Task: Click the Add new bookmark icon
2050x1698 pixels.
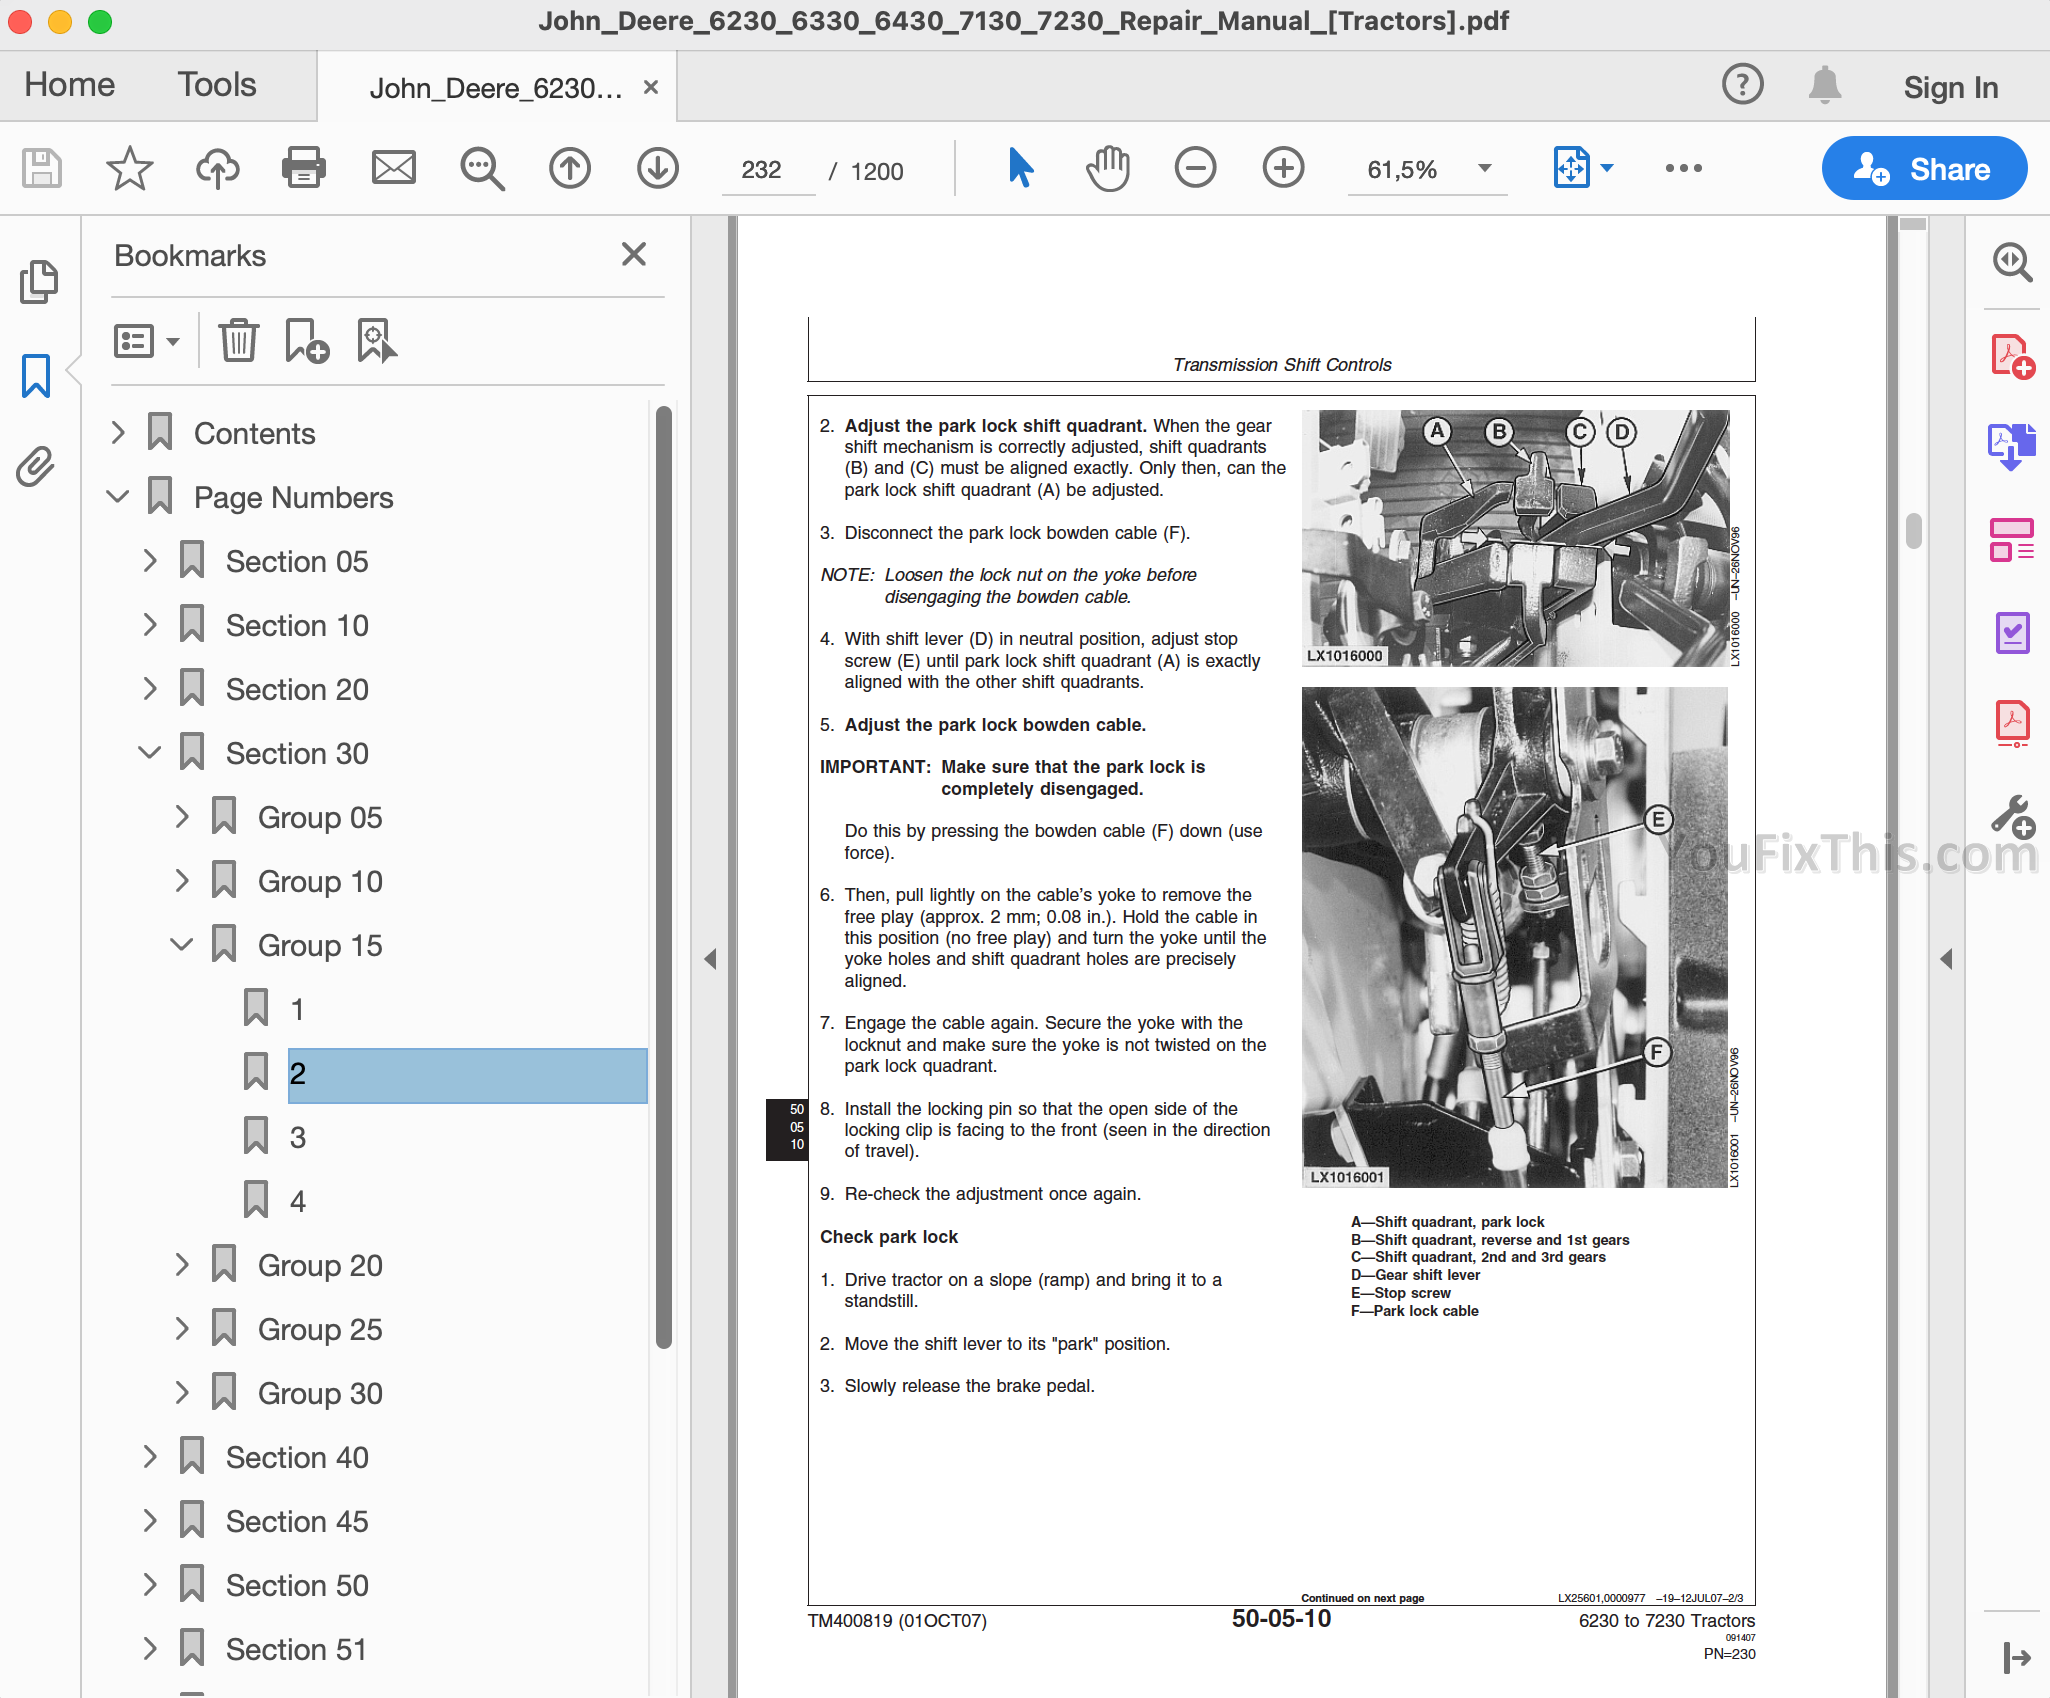Action: coord(307,341)
